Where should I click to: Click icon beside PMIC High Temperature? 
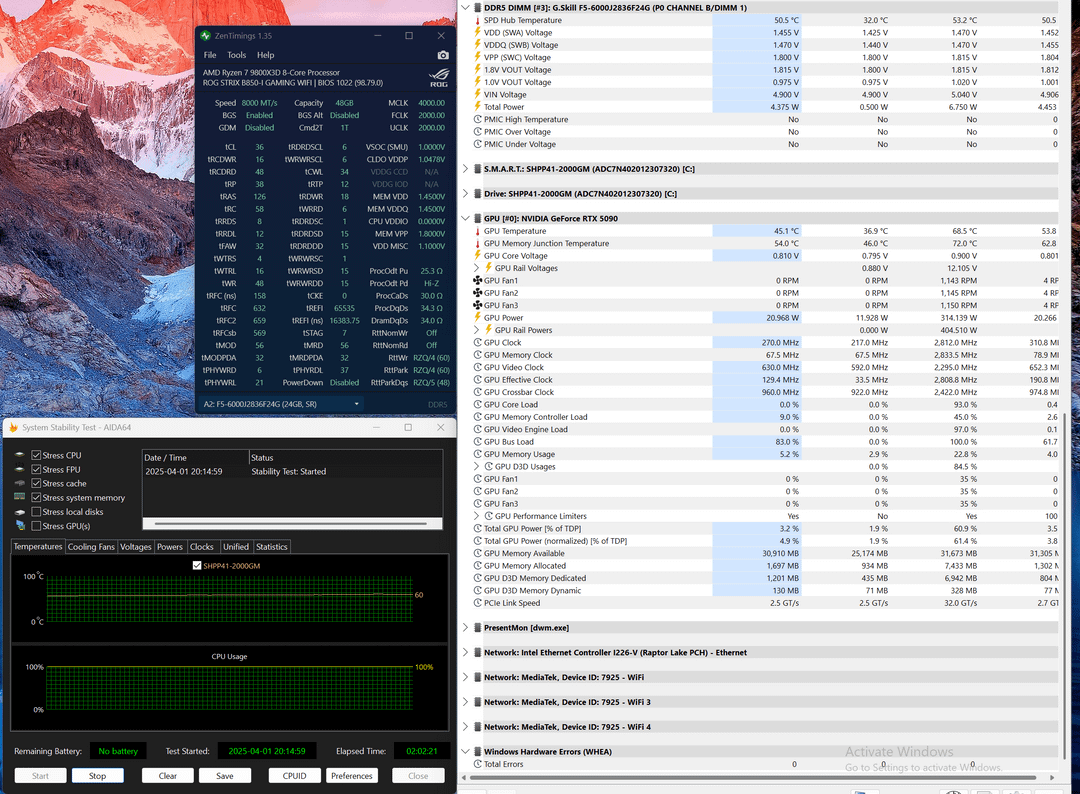click(477, 120)
